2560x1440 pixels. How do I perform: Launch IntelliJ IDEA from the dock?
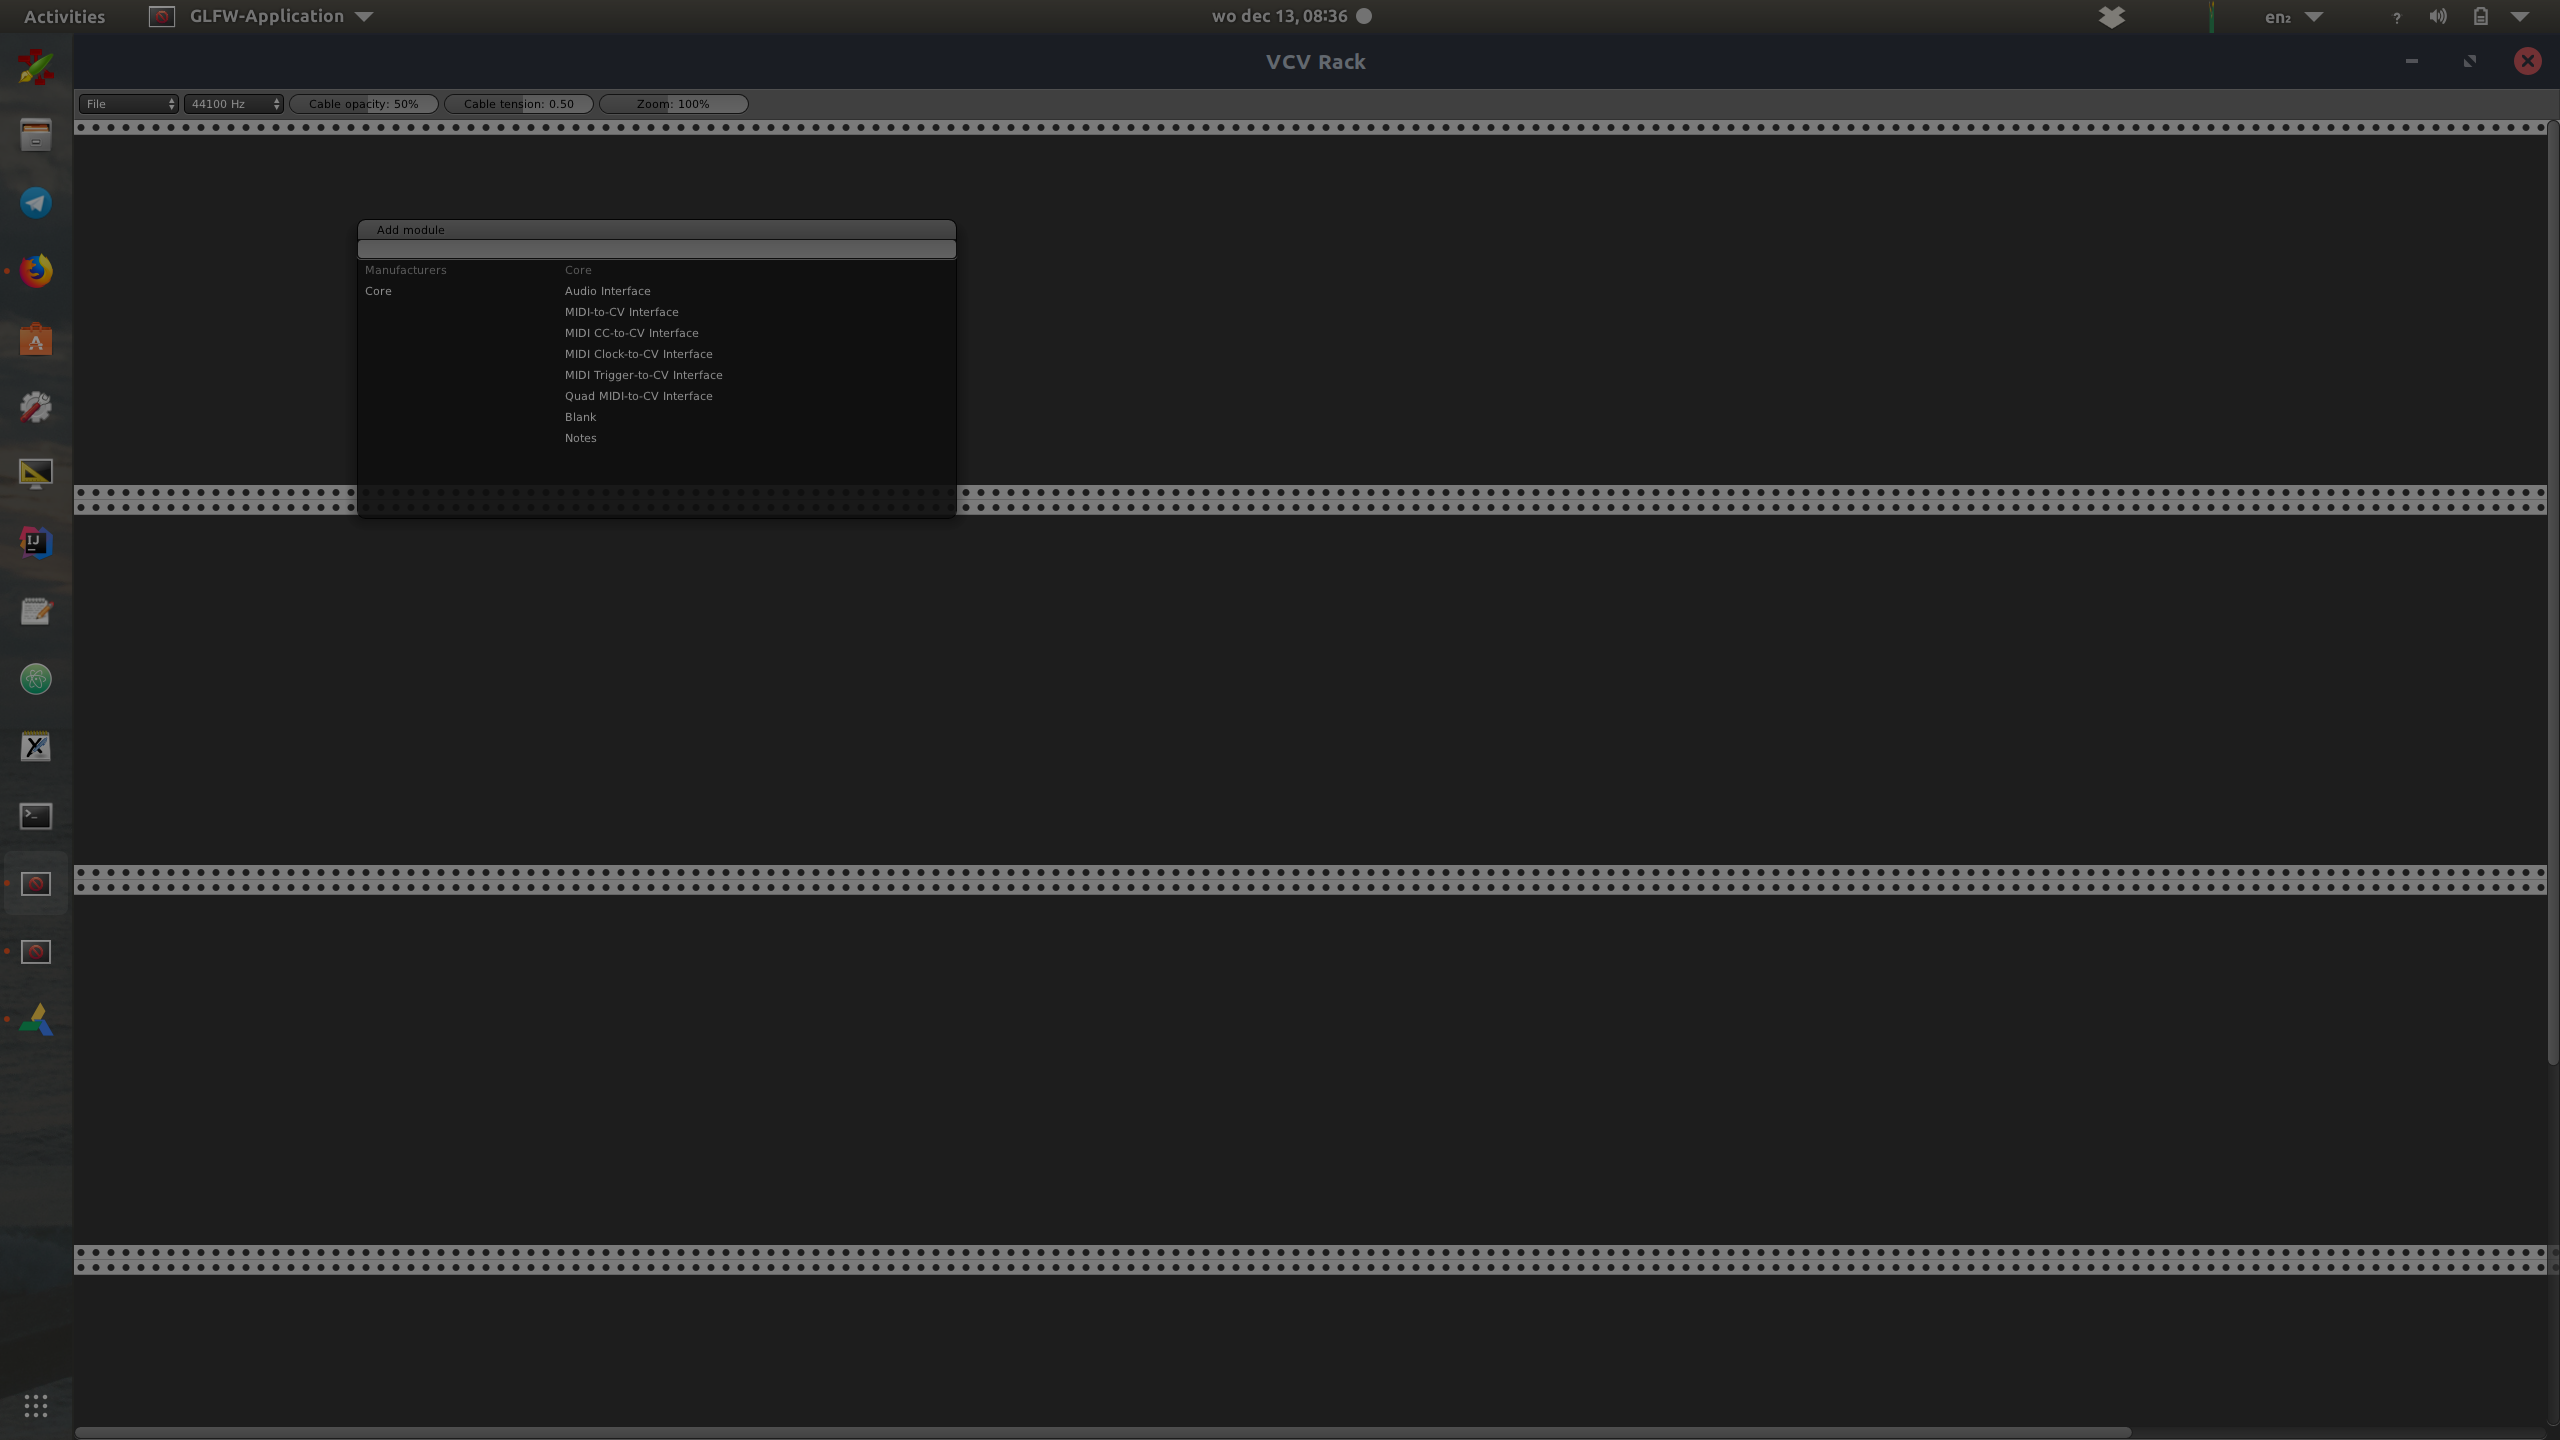tap(36, 543)
